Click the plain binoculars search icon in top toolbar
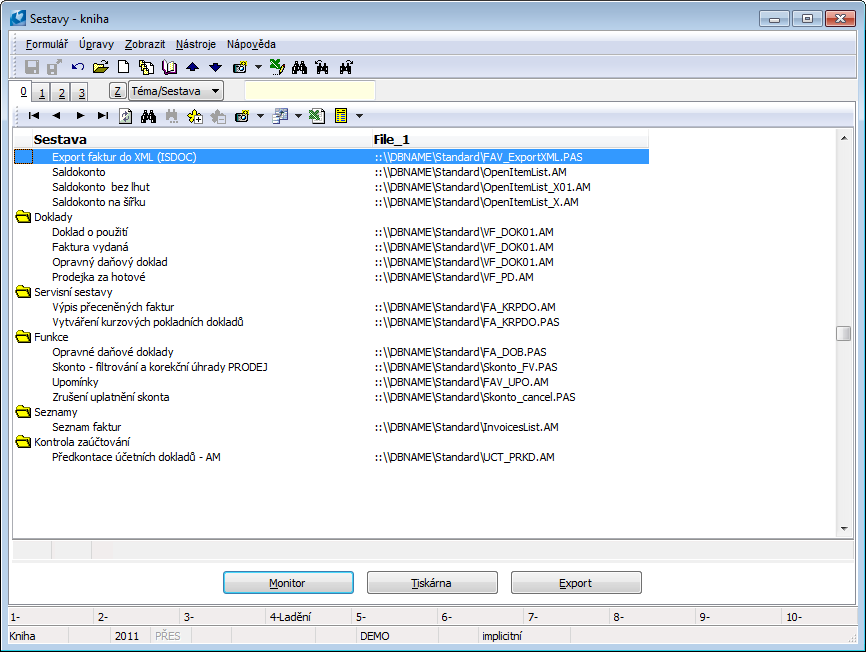 pos(299,67)
